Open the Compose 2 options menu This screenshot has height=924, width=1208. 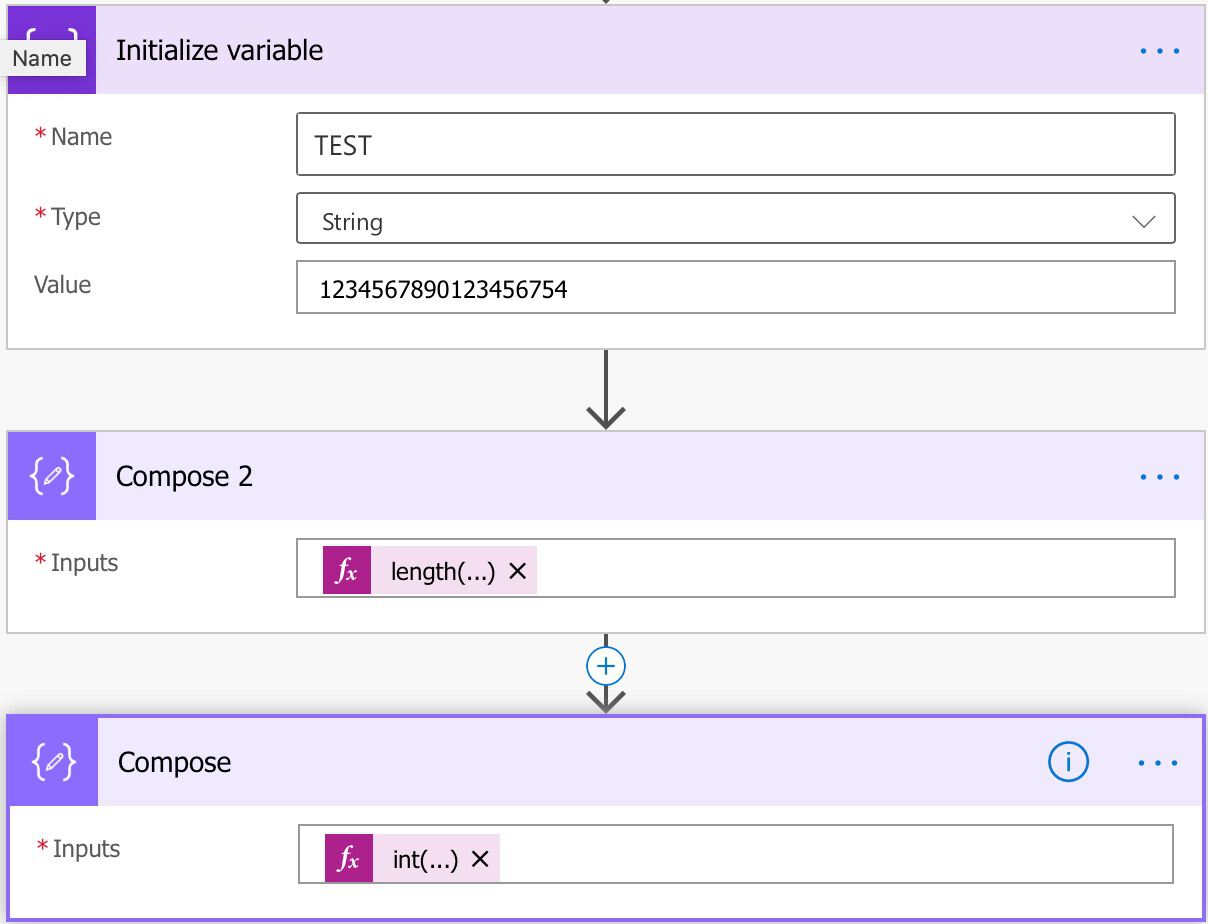(x=1159, y=476)
